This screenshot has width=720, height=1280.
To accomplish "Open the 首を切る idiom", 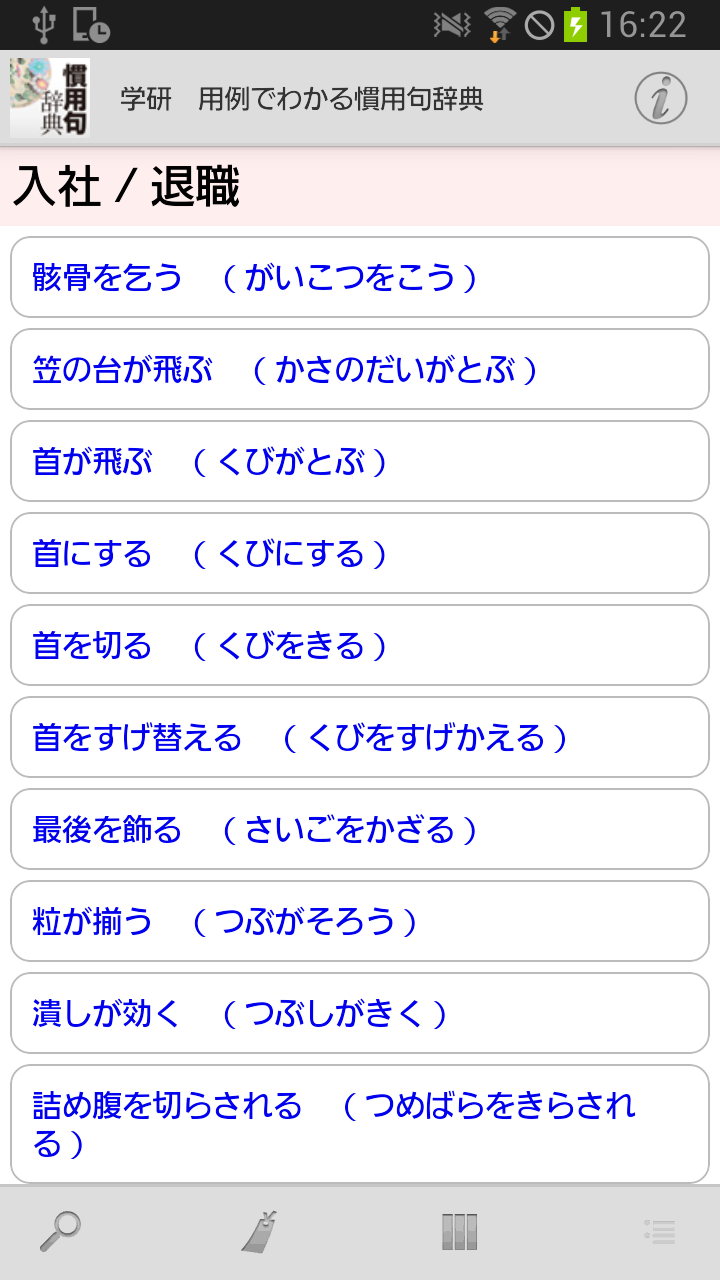I will [x=360, y=645].
